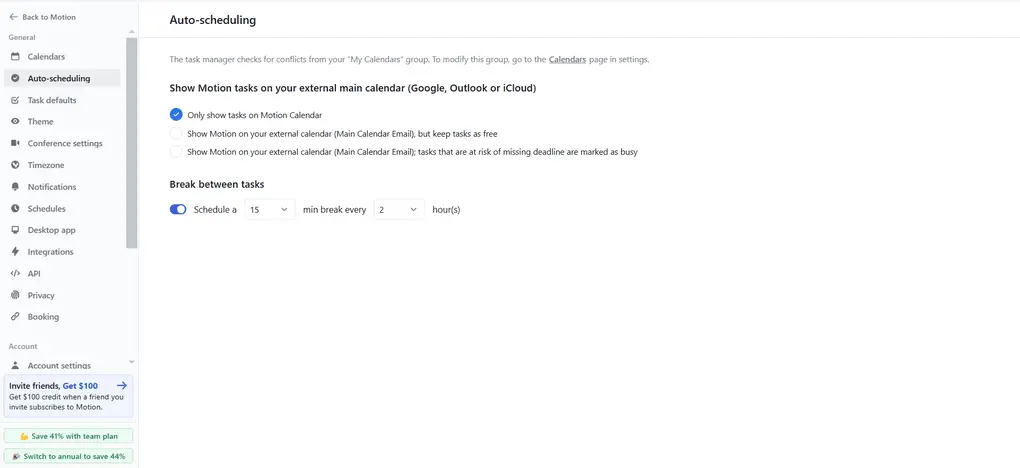
Task: Click Get $100 invite link
Action: [x=80, y=386]
